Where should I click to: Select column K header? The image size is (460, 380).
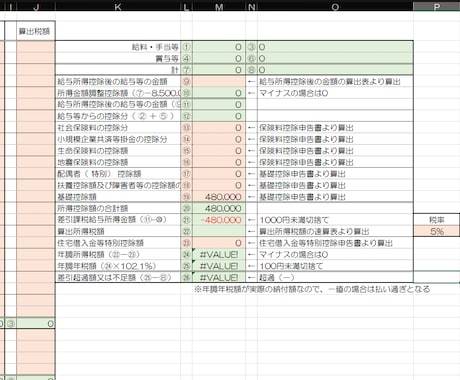(118, 6)
